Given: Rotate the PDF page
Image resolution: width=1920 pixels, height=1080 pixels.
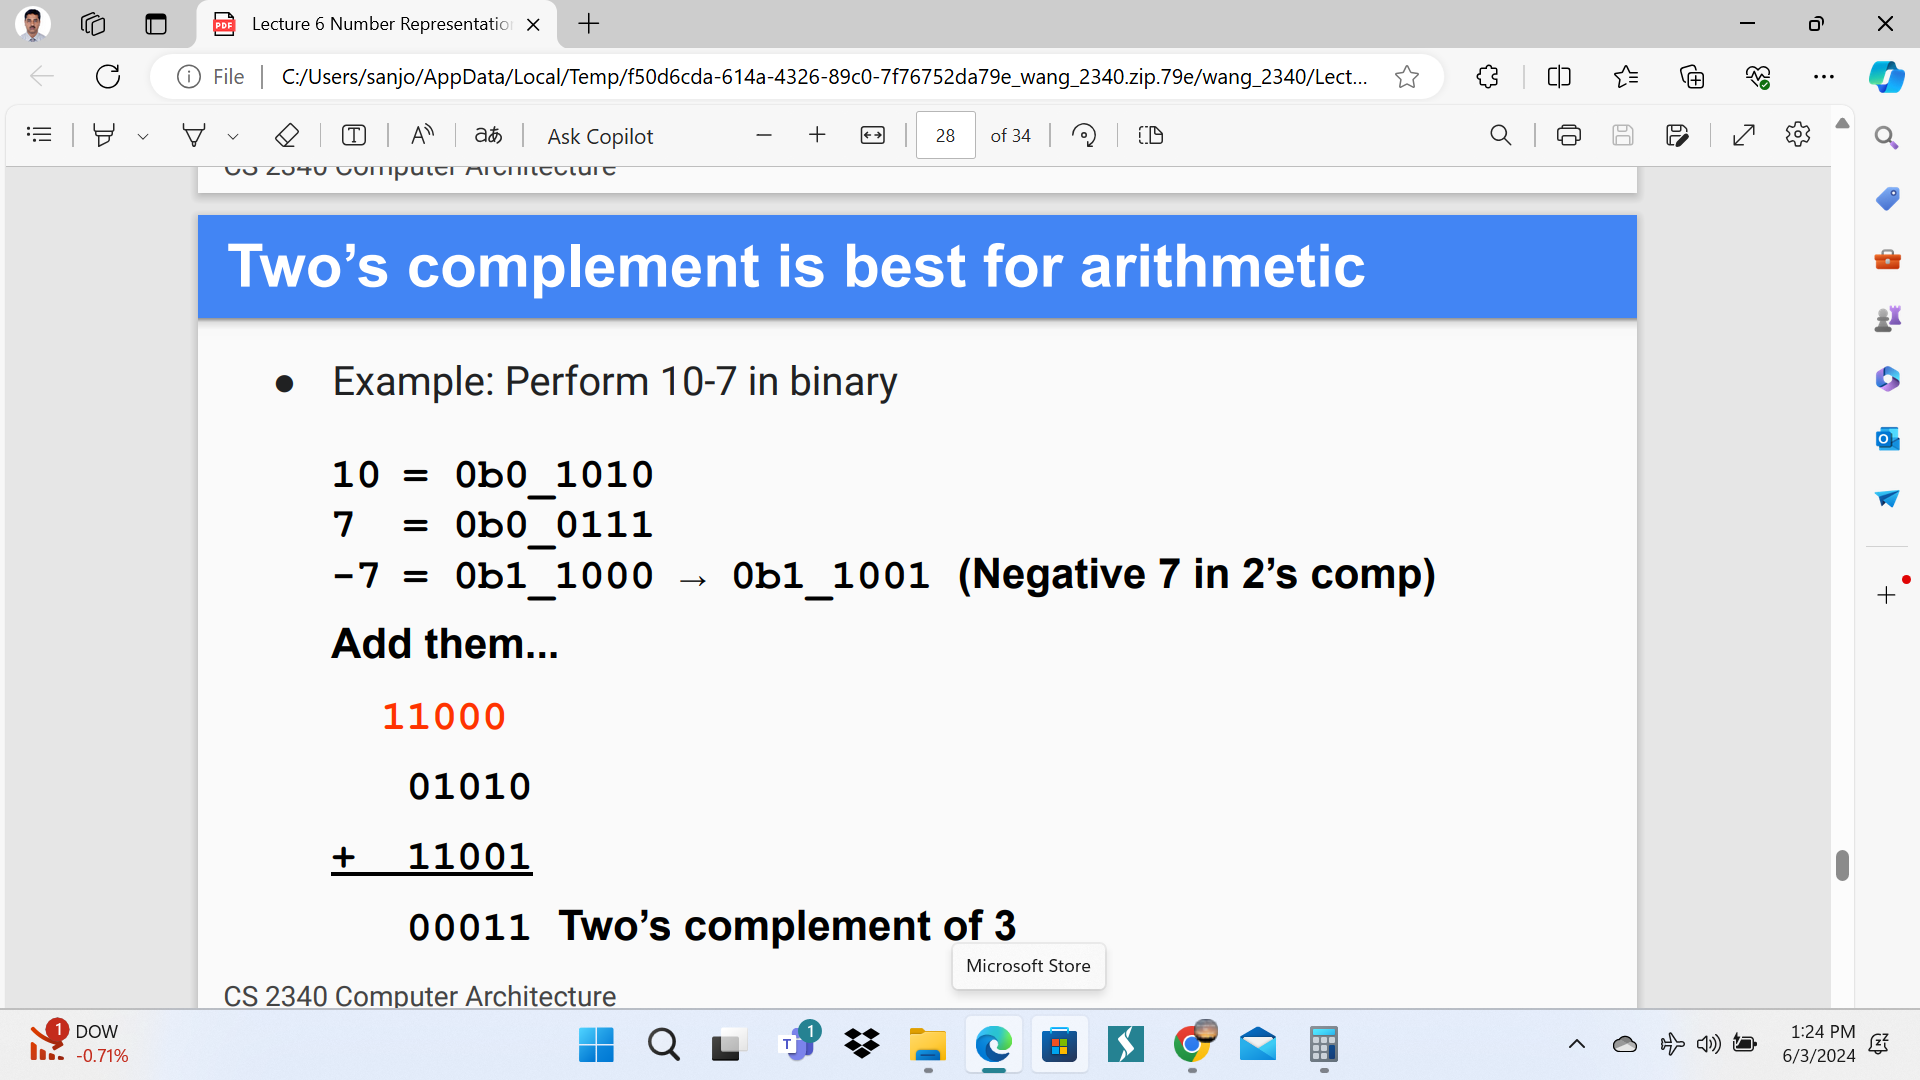Looking at the screenshot, I should (1084, 135).
